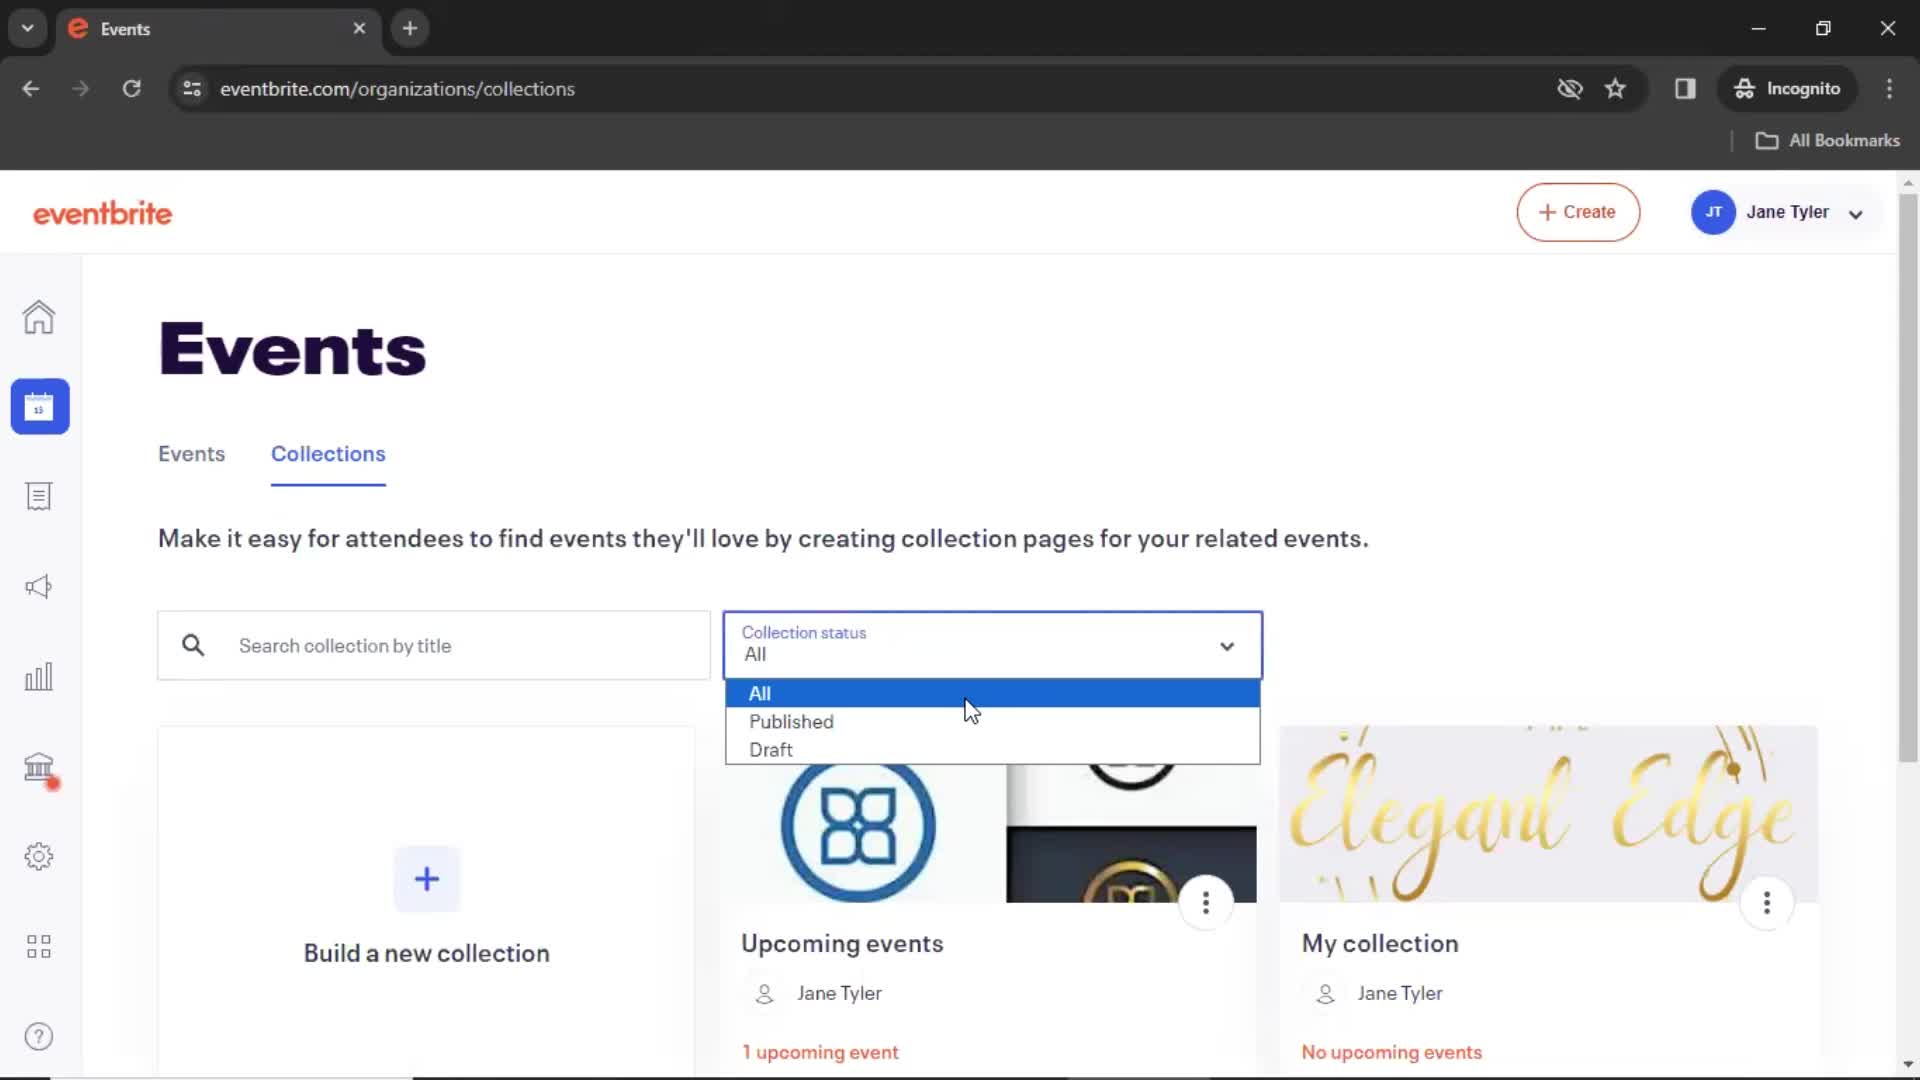Click the plus icon to build a collection

[x=427, y=879]
